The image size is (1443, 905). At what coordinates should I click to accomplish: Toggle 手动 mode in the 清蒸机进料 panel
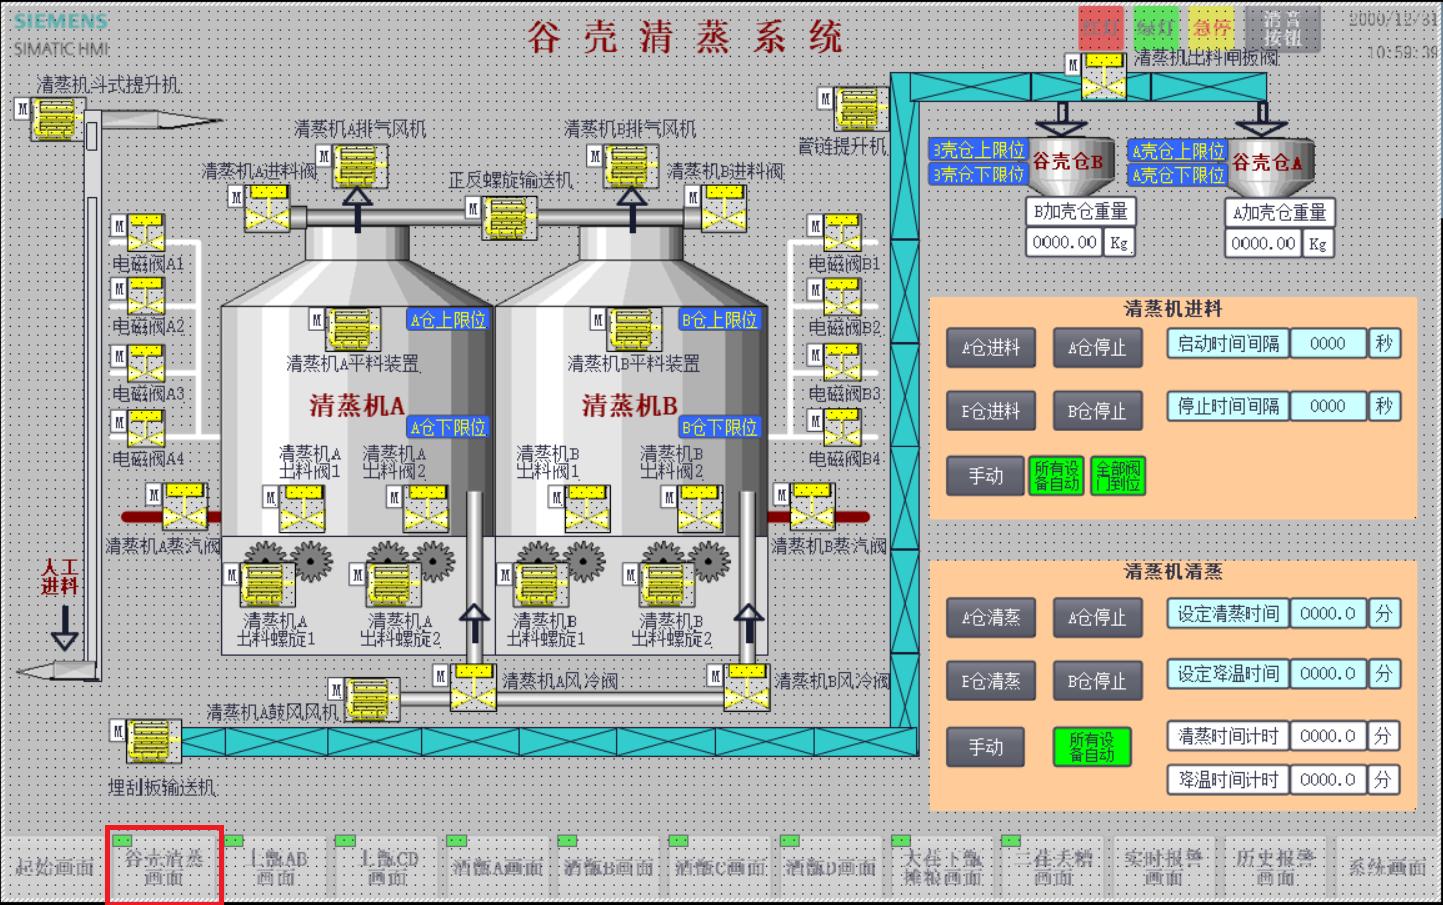pyautogui.click(x=985, y=476)
